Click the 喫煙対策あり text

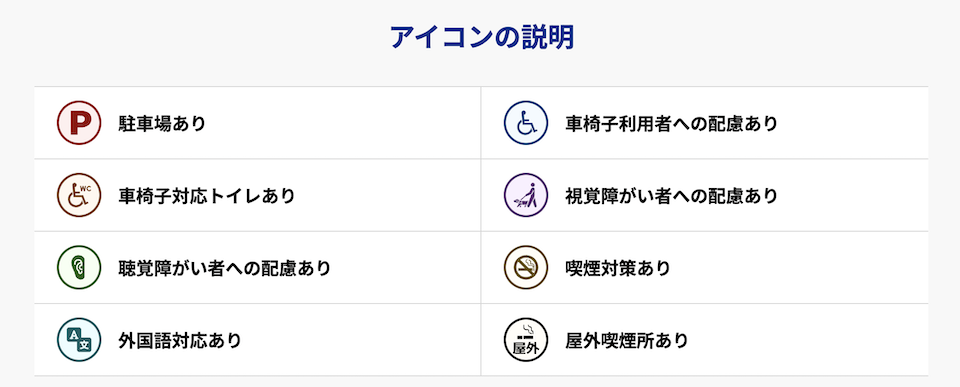[x=618, y=268]
